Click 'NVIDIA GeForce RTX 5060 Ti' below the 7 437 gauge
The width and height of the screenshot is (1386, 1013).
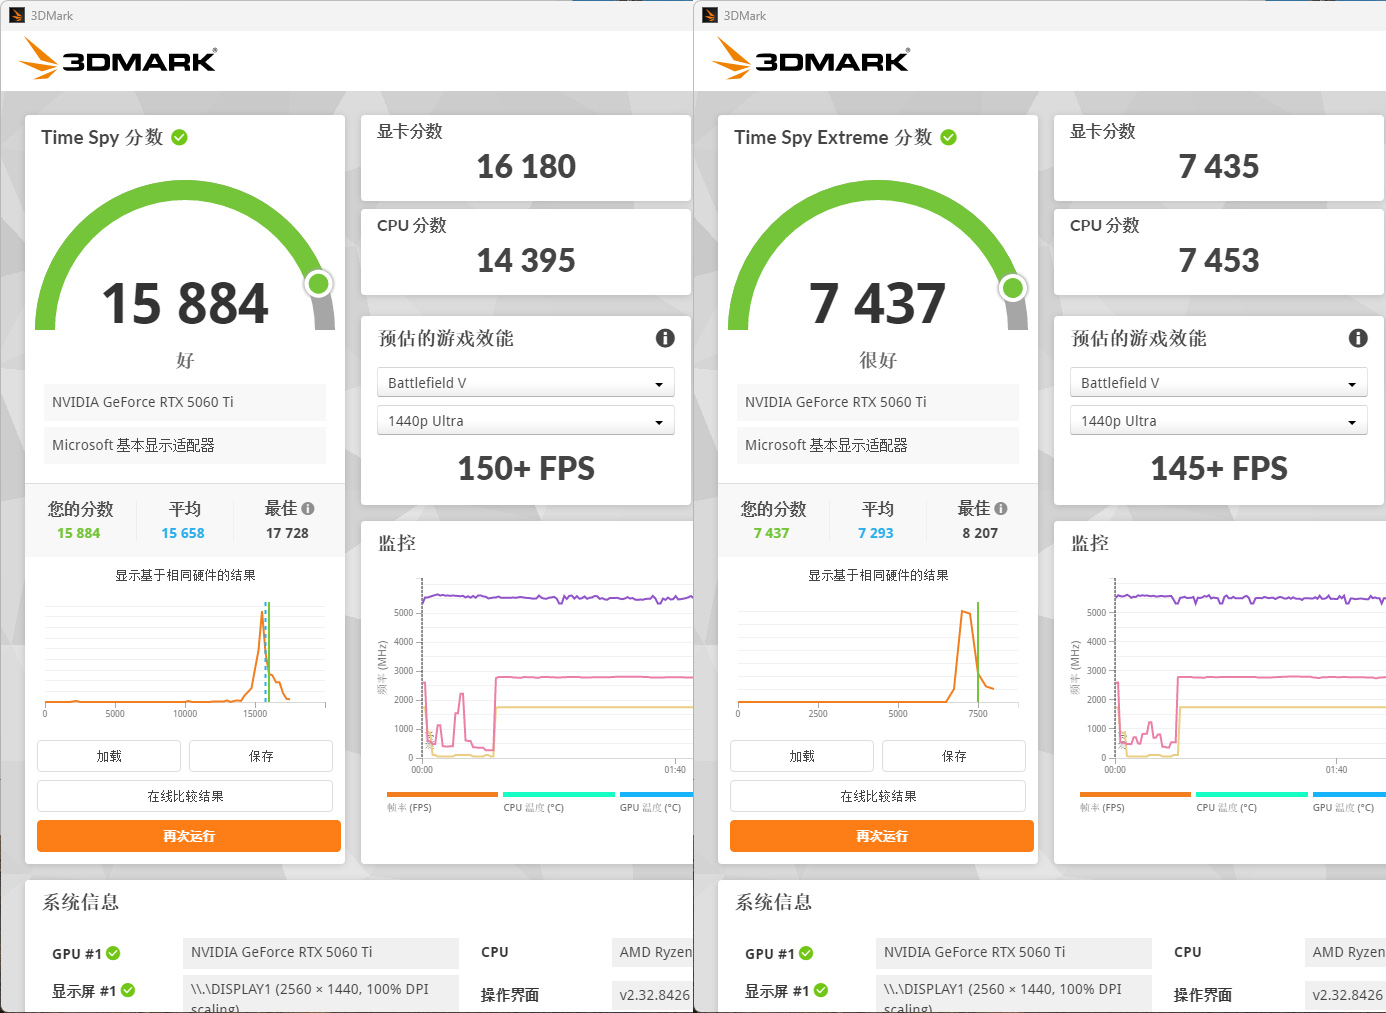[x=878, y=402]
